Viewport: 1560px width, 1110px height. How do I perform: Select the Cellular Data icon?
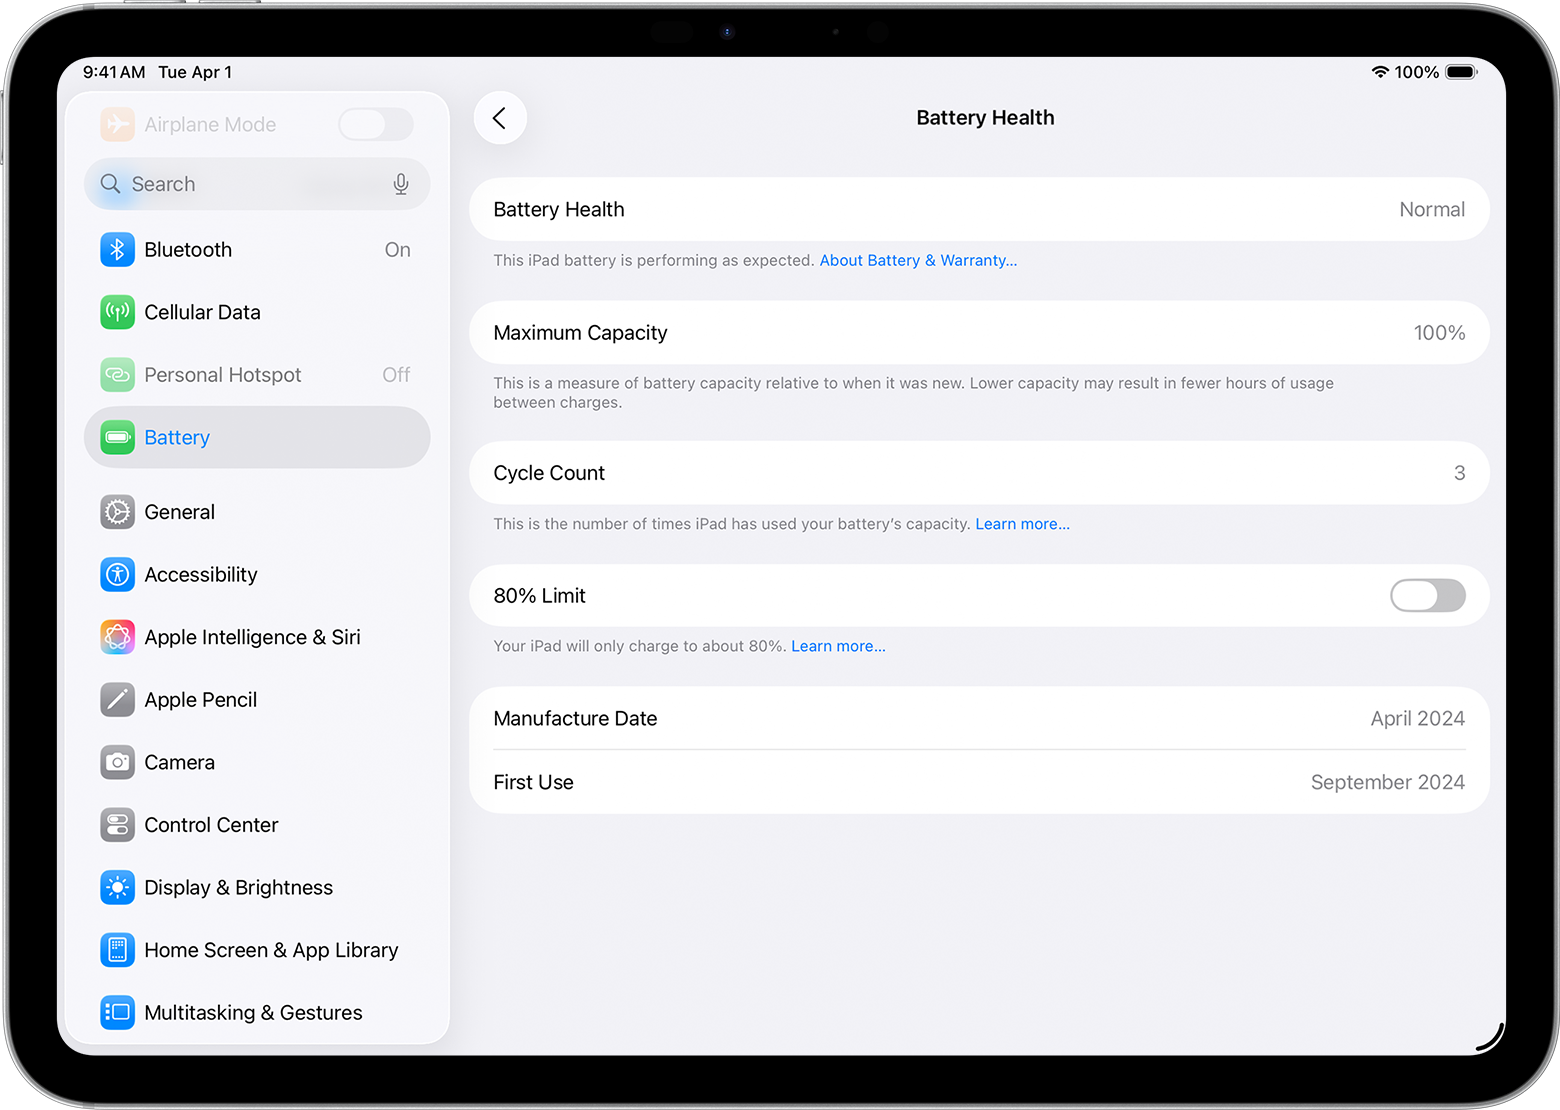pyautogui.click(x=117, y=312)
